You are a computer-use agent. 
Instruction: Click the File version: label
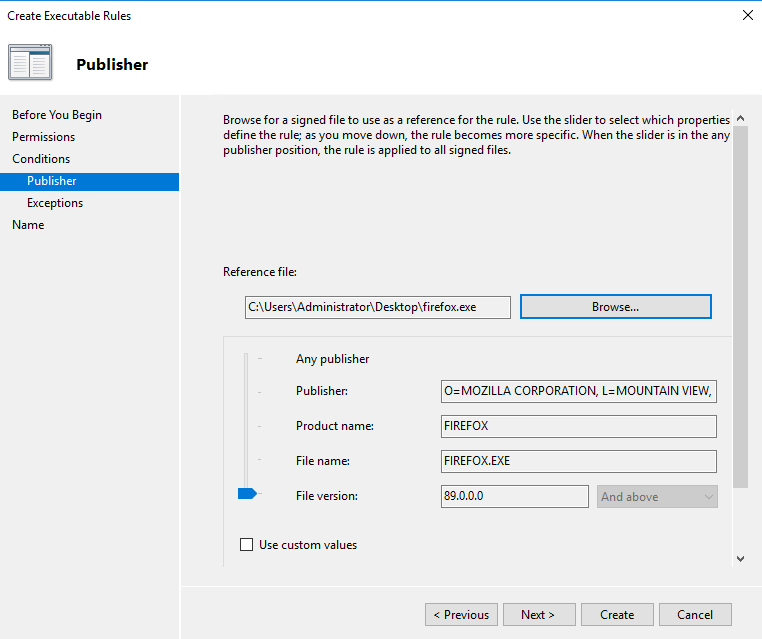tap(327, 496)
